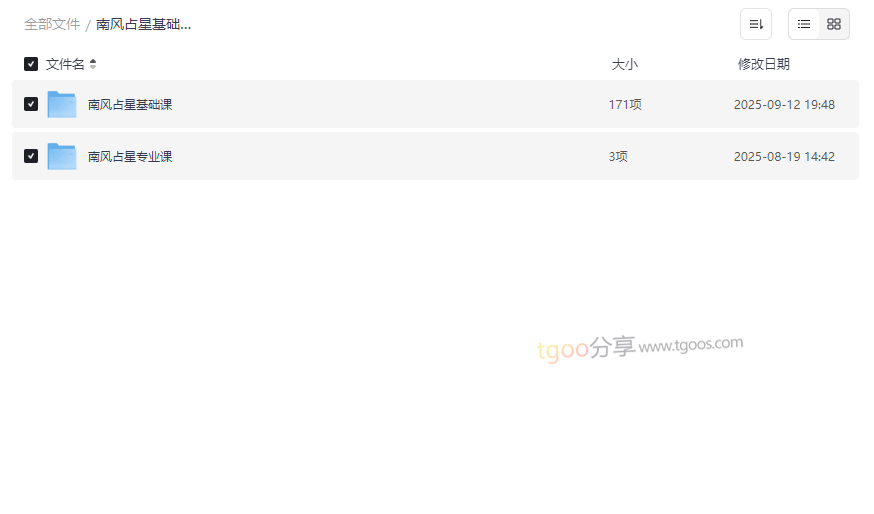
Task: Click the 171项 size cell
Action: pyautogui.click(x=625, y=104)
